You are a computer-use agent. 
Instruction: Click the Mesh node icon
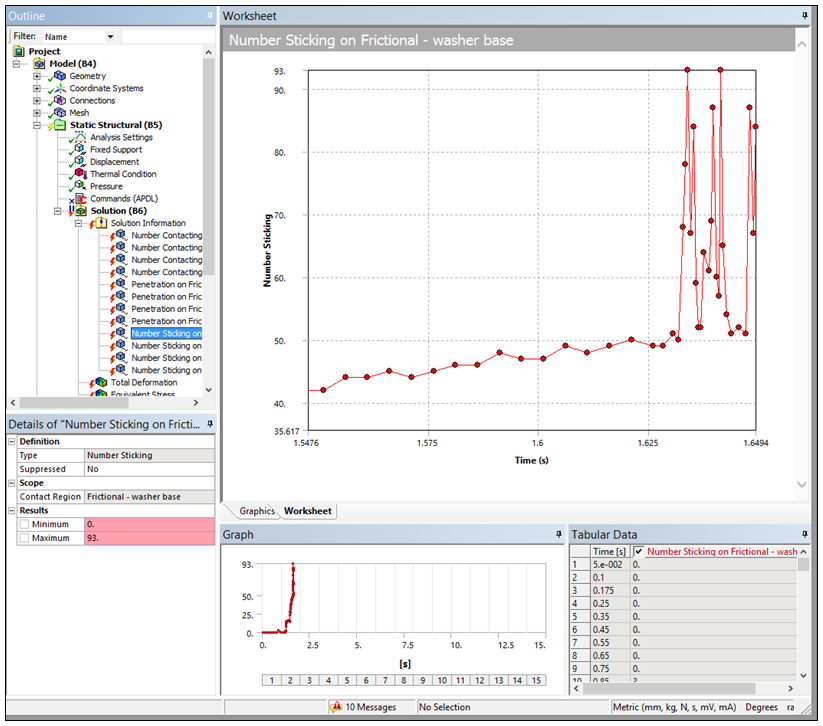point(59,113)
